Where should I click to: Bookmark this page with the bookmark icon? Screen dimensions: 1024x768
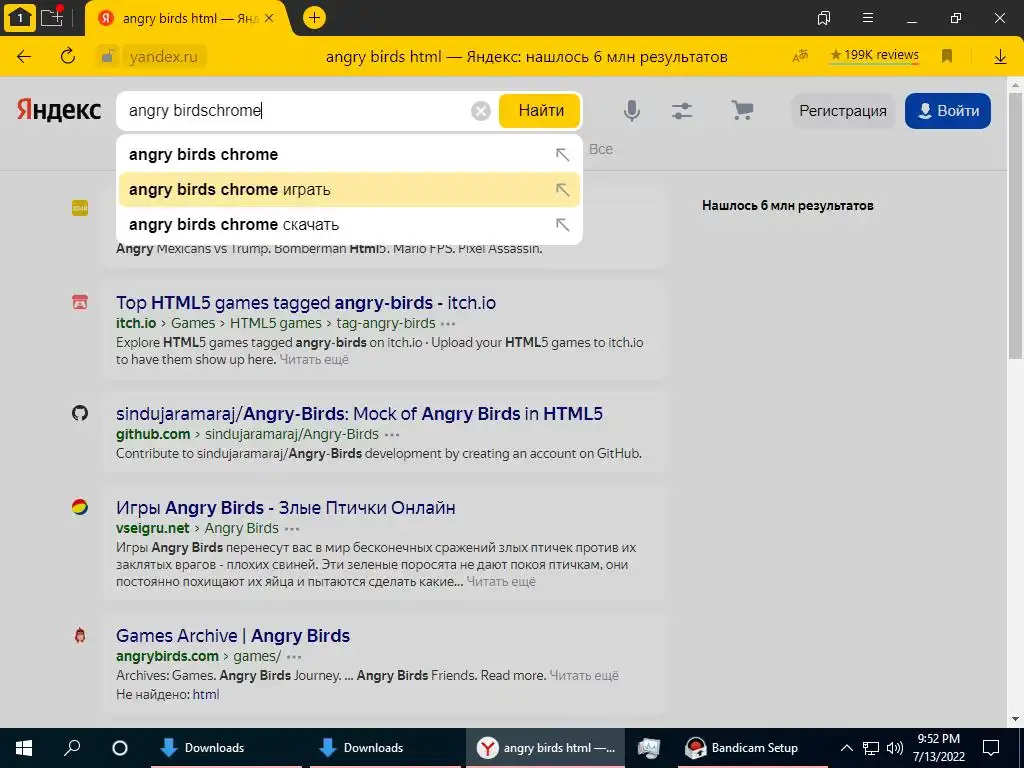pyautogui.click(x=947, y=56)
